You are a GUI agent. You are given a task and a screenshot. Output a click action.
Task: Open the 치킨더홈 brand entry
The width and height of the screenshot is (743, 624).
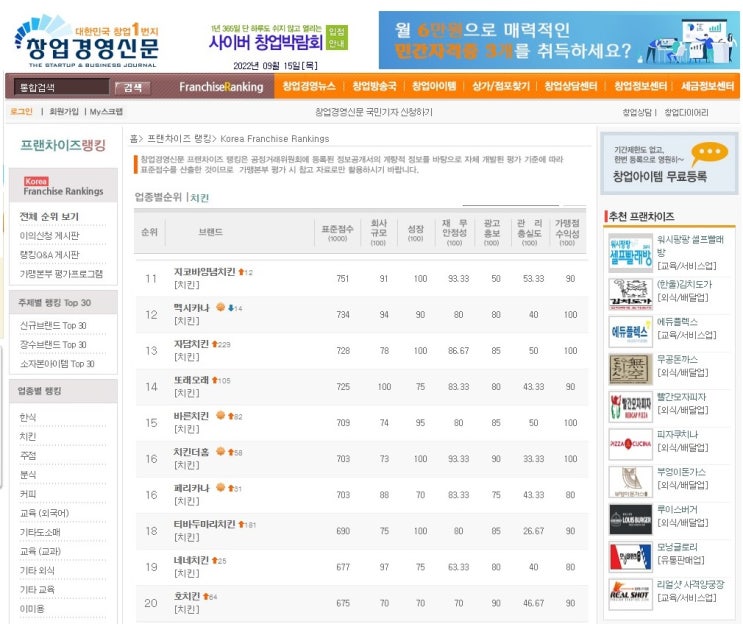pos(191,452)
